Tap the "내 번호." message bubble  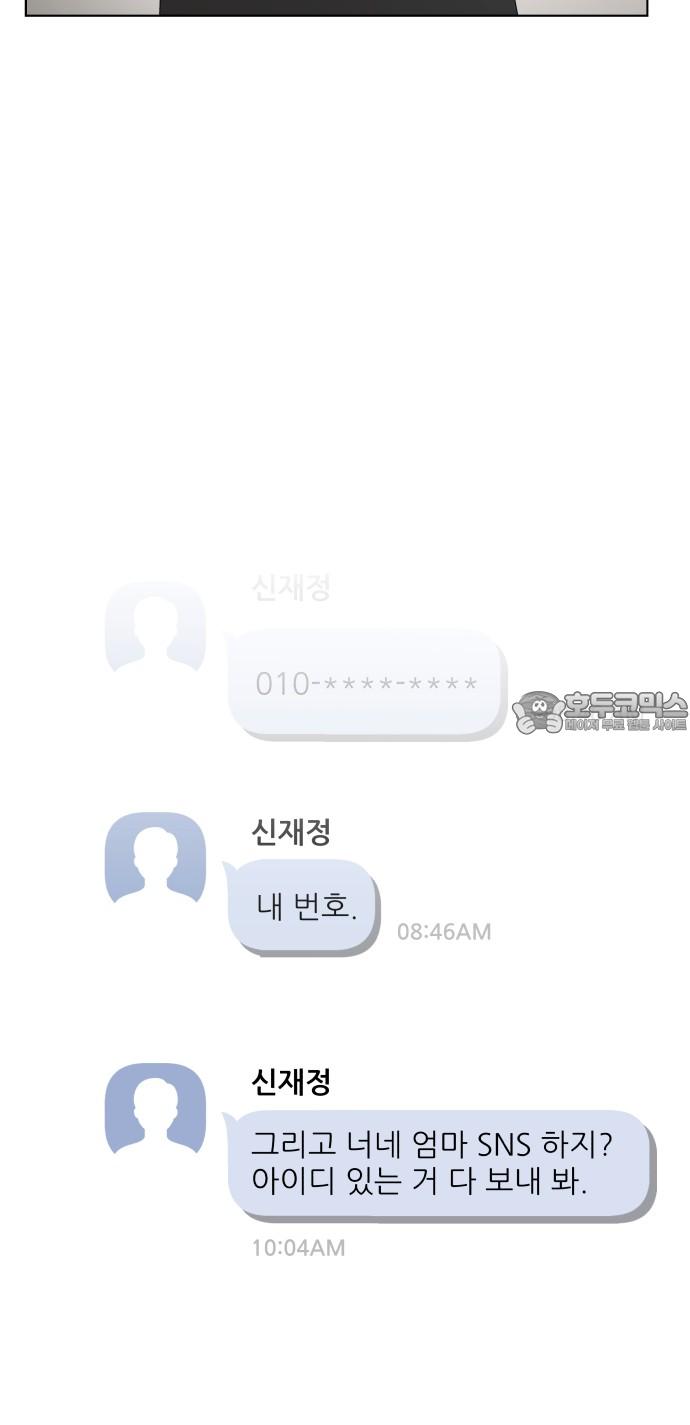(x=302, y=906)
